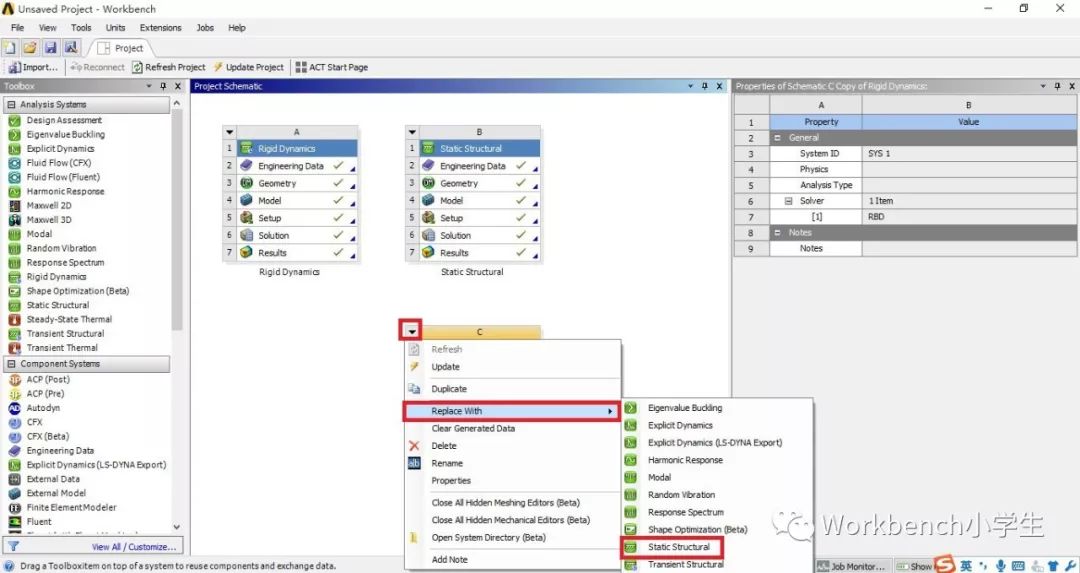
Task: Click the microphone icon in the system tray
Action: click(x=1000, y=566)
